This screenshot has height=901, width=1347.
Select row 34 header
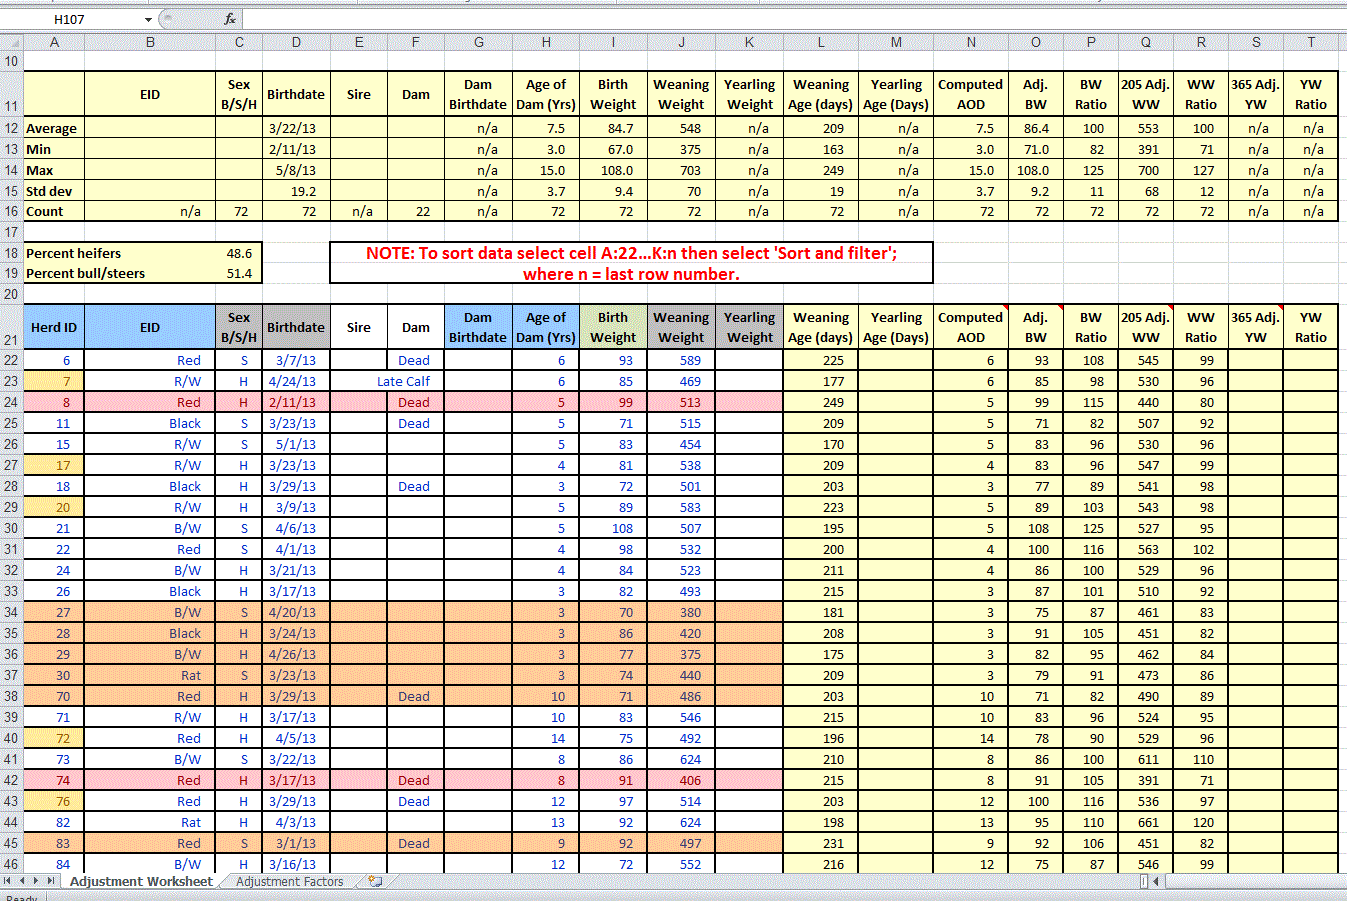tap(11, 612)
